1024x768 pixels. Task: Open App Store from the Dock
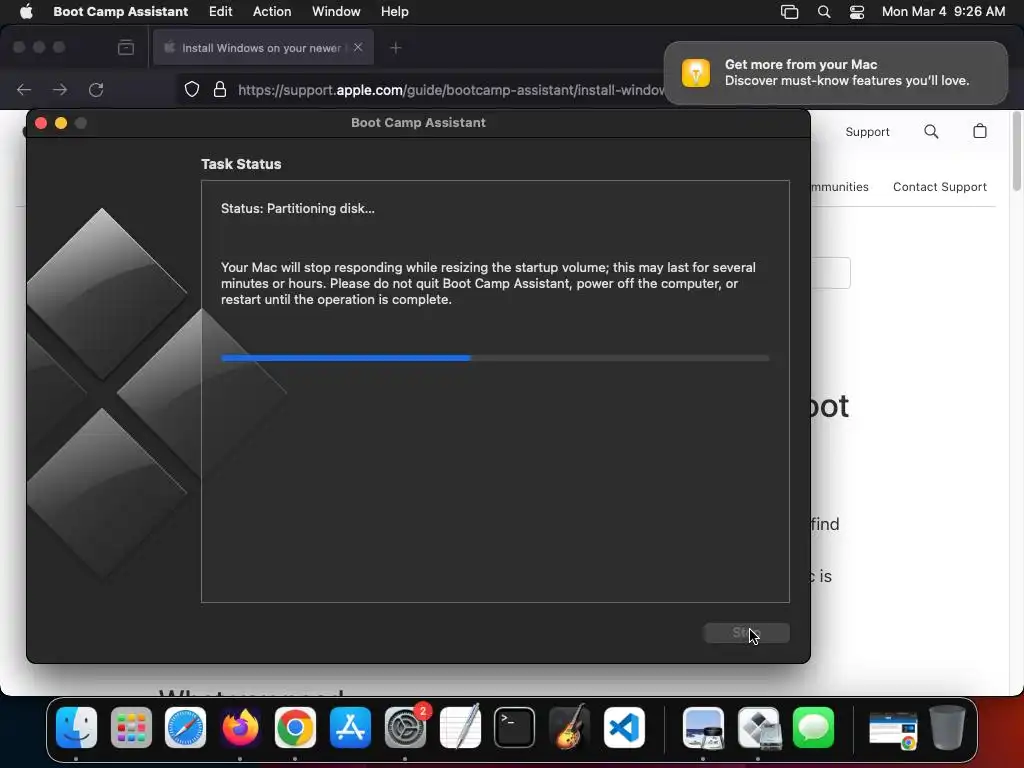coord(350,728)
